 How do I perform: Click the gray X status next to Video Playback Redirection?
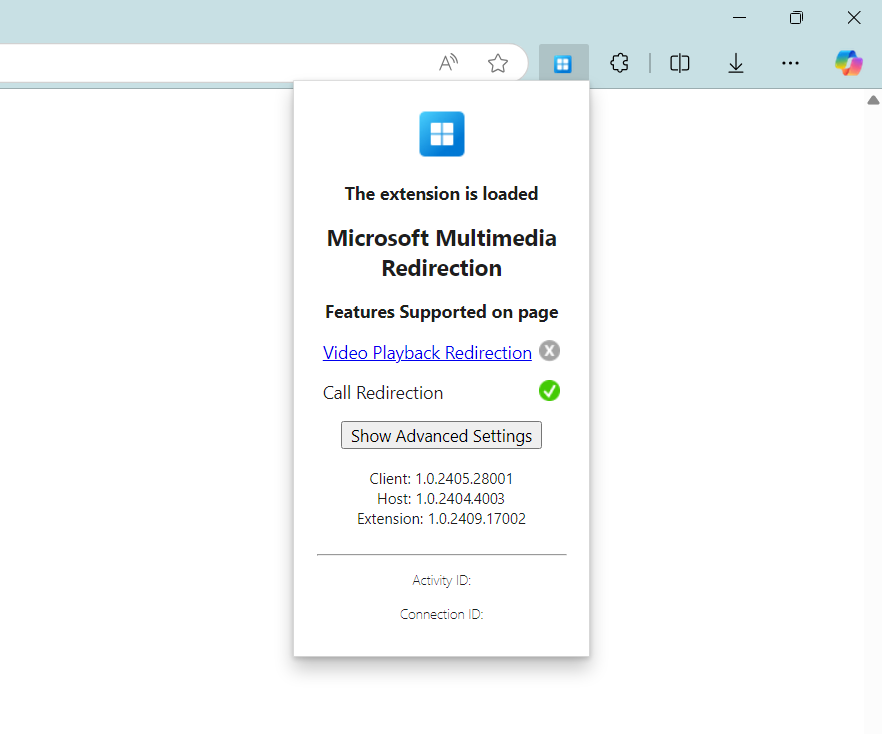pyautogui.click(x=549, y=350)
